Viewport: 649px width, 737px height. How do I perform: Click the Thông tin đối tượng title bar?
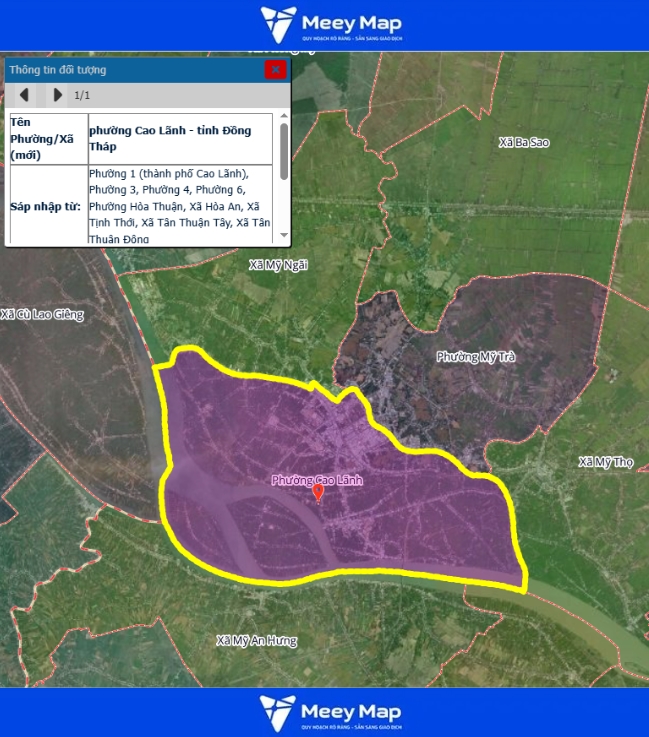pos(130,70)
